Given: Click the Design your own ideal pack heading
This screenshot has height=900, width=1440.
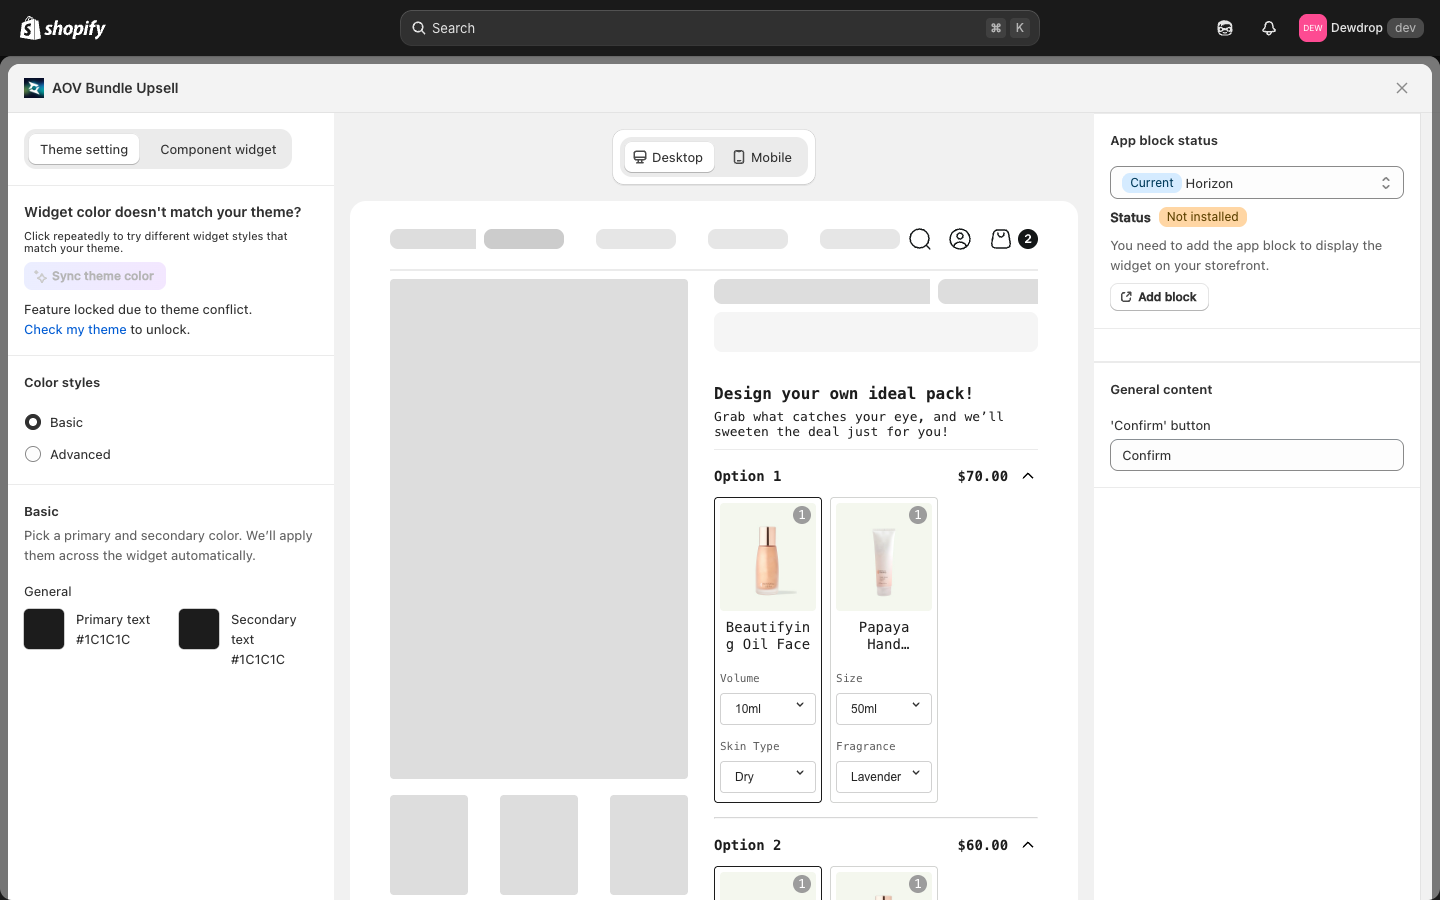Looking at the screenshot, I should (843, 393).
